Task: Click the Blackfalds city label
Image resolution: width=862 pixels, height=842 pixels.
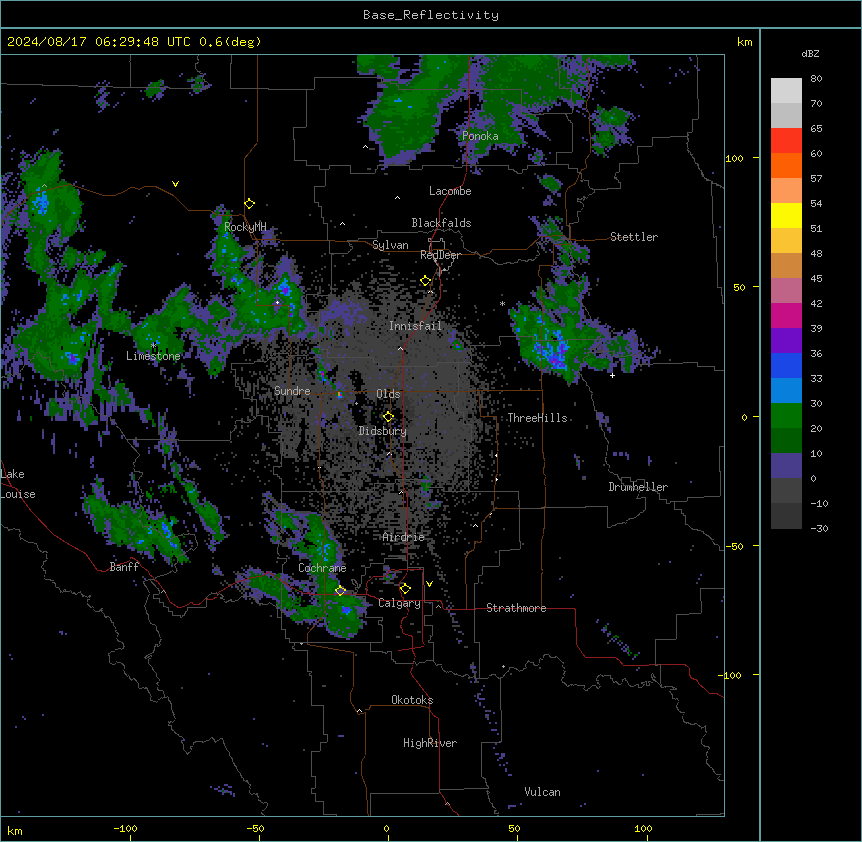Action: (x=441, y=223)
